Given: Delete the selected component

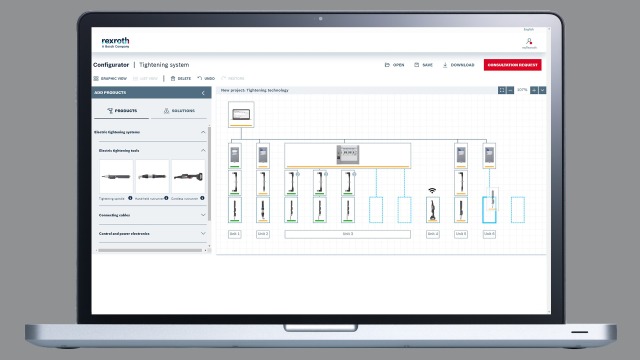Looking at the screenshot, I should (181, 78).
